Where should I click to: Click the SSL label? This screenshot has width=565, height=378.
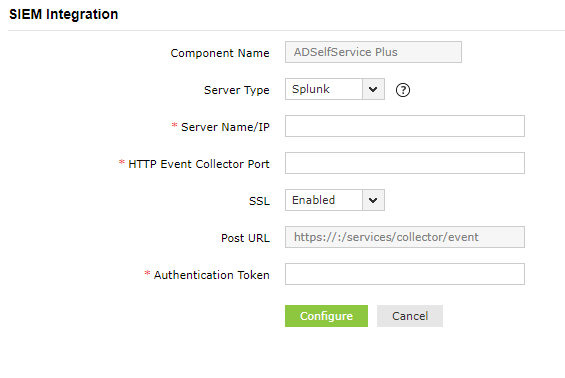point(259,201)
